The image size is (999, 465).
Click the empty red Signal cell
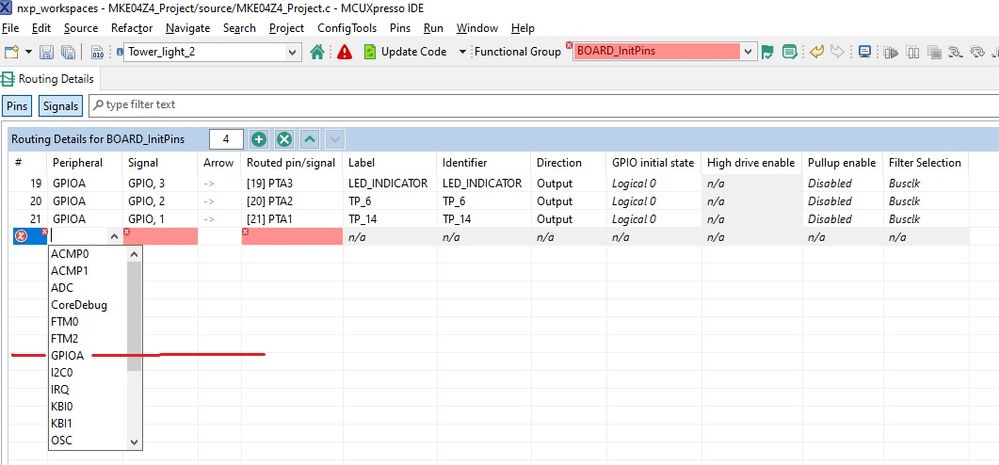pos(160,236)
